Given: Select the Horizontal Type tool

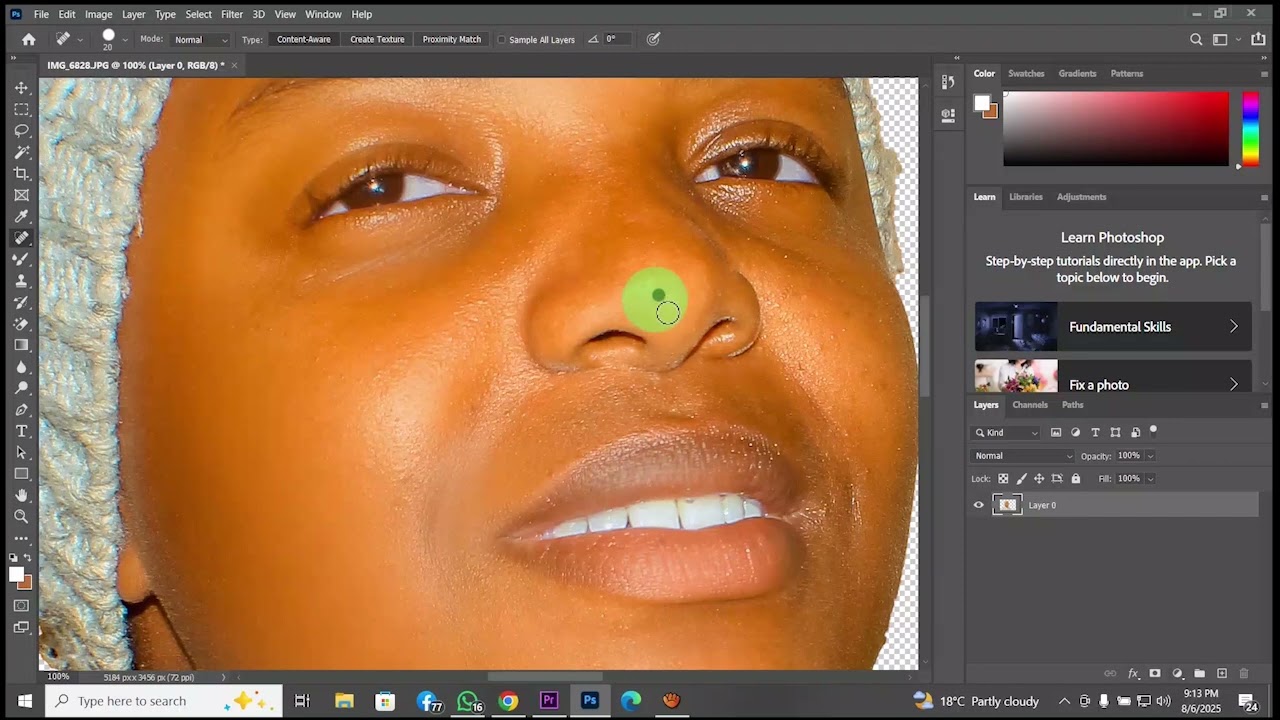Looking at the screenshot, I should pos(21,431).
